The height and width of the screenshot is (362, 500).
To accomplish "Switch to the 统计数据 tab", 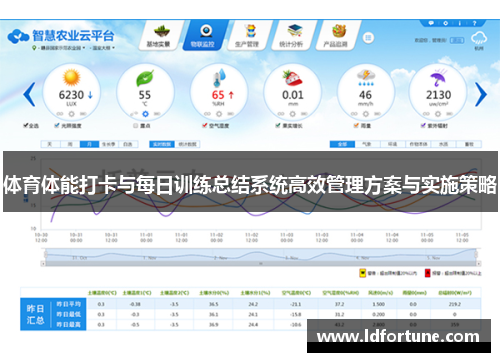I will [187, 144].
